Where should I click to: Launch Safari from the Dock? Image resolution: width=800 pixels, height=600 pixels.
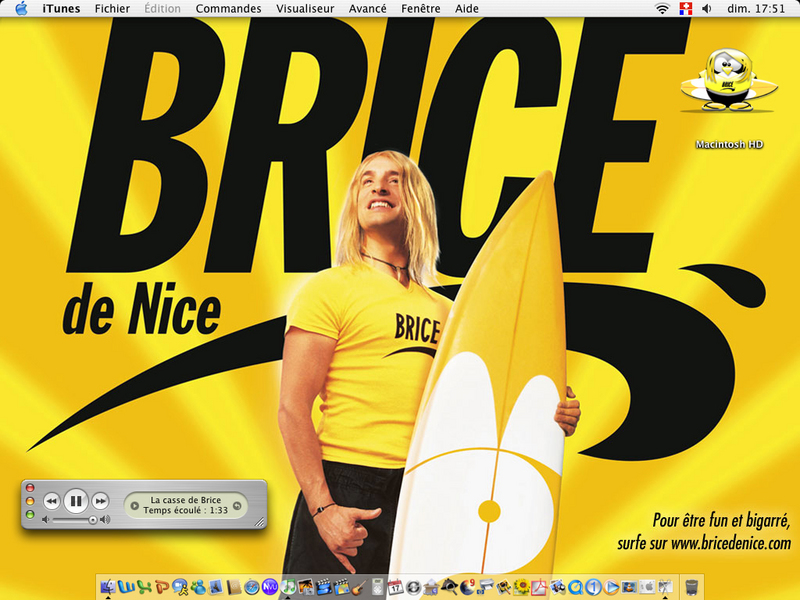[252, 587]
